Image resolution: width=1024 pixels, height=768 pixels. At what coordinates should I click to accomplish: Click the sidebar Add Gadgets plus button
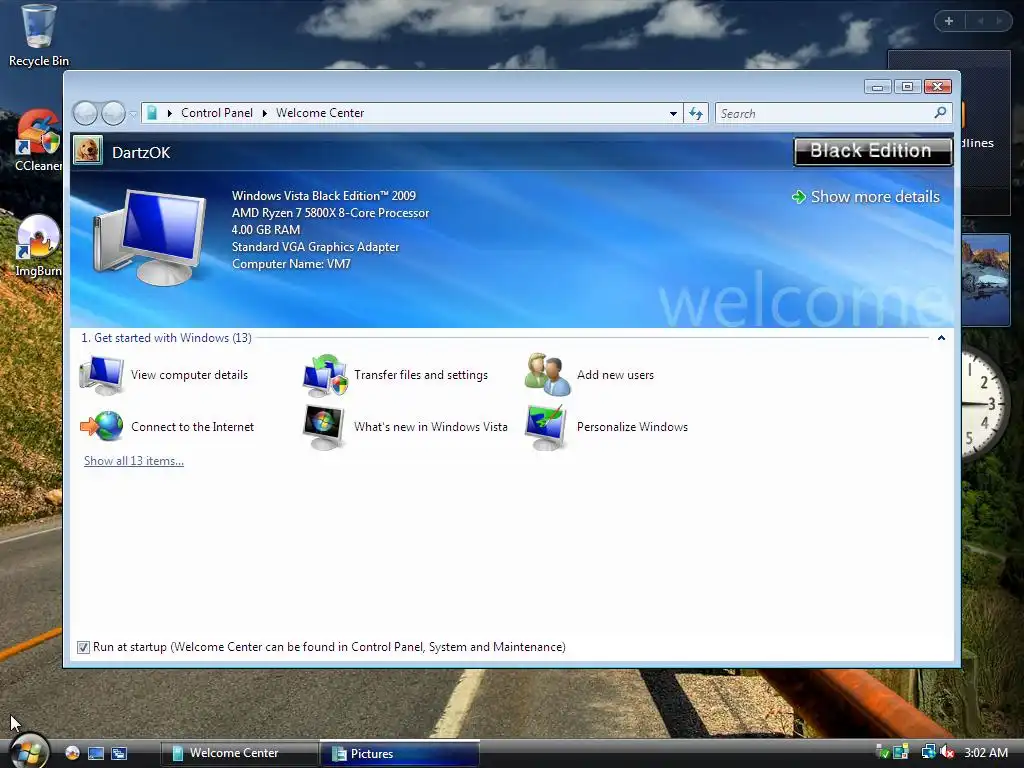(949, 21)
